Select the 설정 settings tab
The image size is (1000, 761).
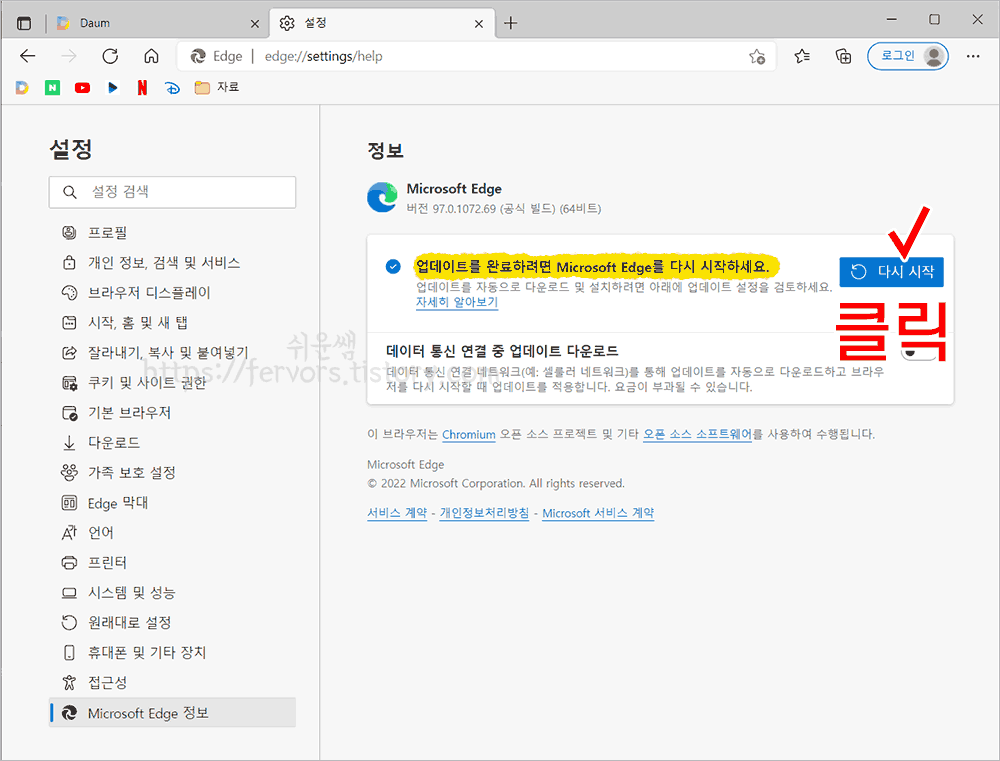click(382, 23)
